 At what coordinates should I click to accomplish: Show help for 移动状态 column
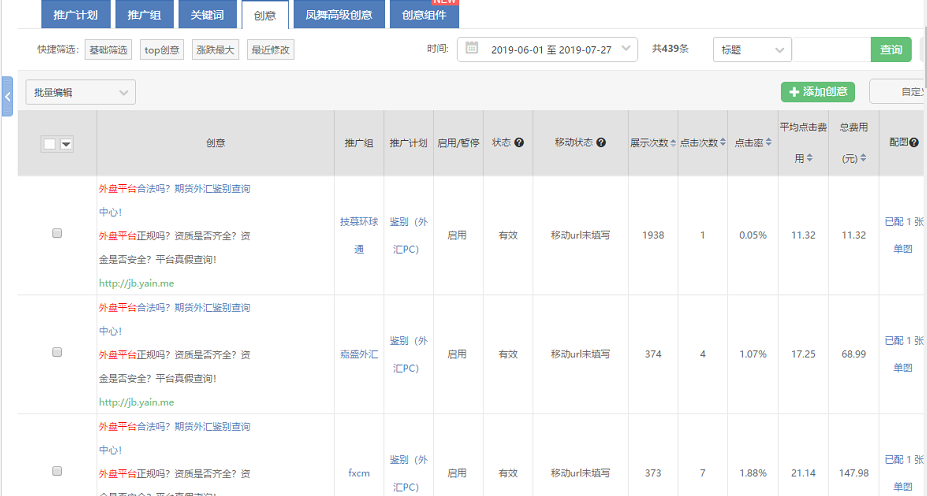pyautogui.click(x=601, y=142)
